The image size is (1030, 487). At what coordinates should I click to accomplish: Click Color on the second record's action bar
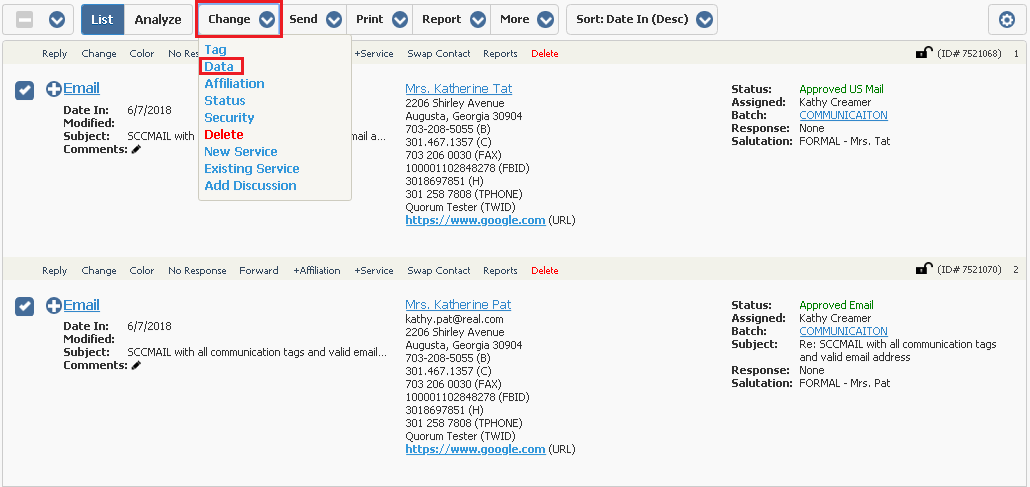142,271
